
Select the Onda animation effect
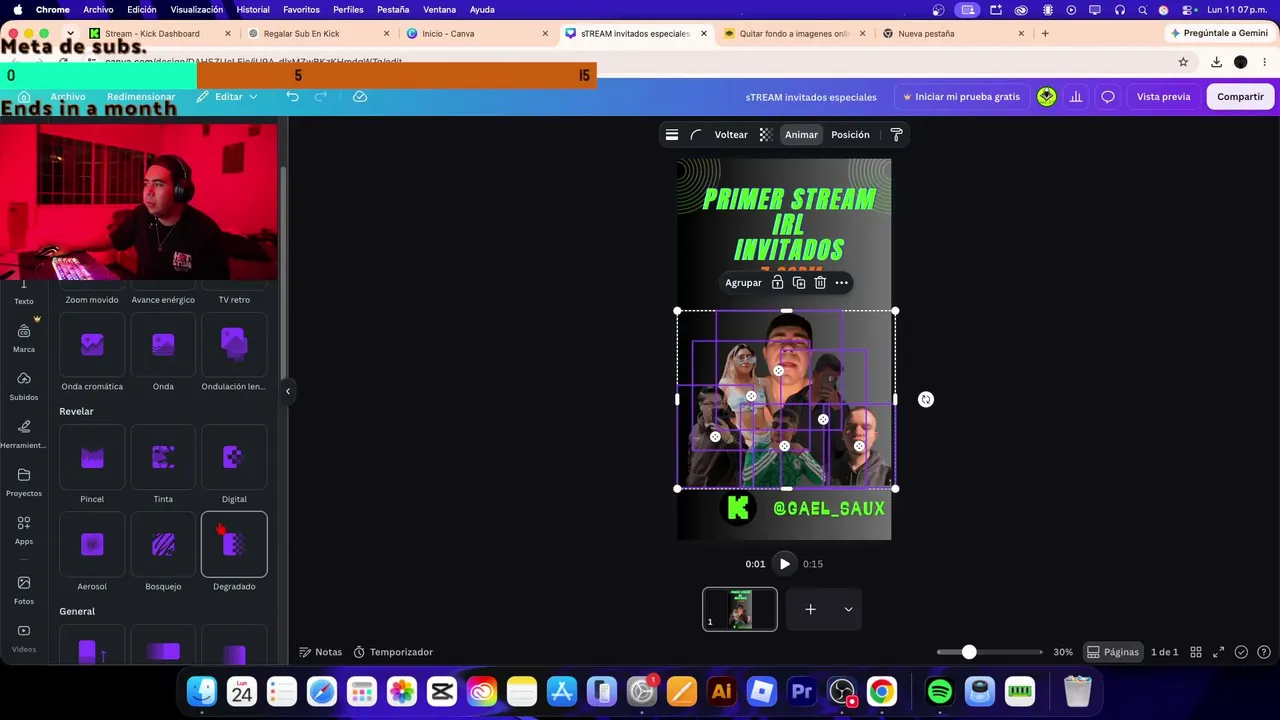(163, 345)
